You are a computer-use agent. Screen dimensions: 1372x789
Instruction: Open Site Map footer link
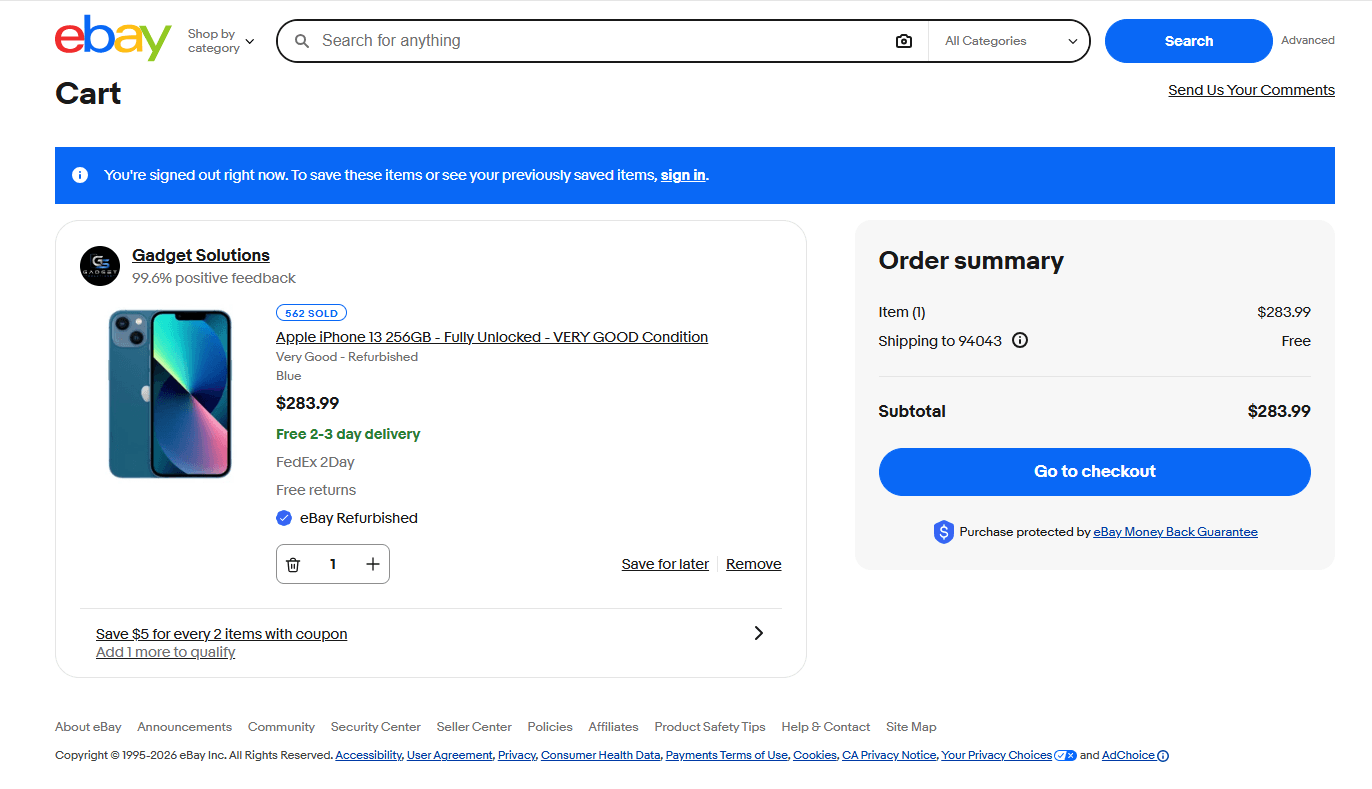(911, 727)
